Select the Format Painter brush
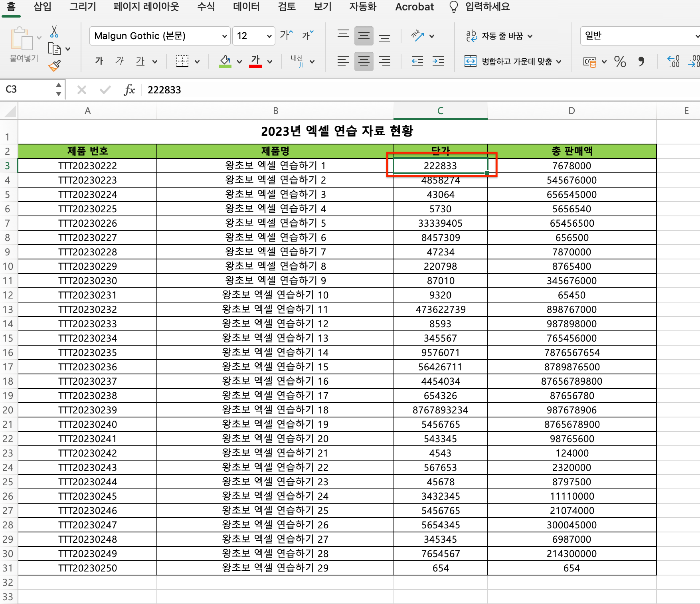This screenshot has width=700, height=604. pos(54,66)
